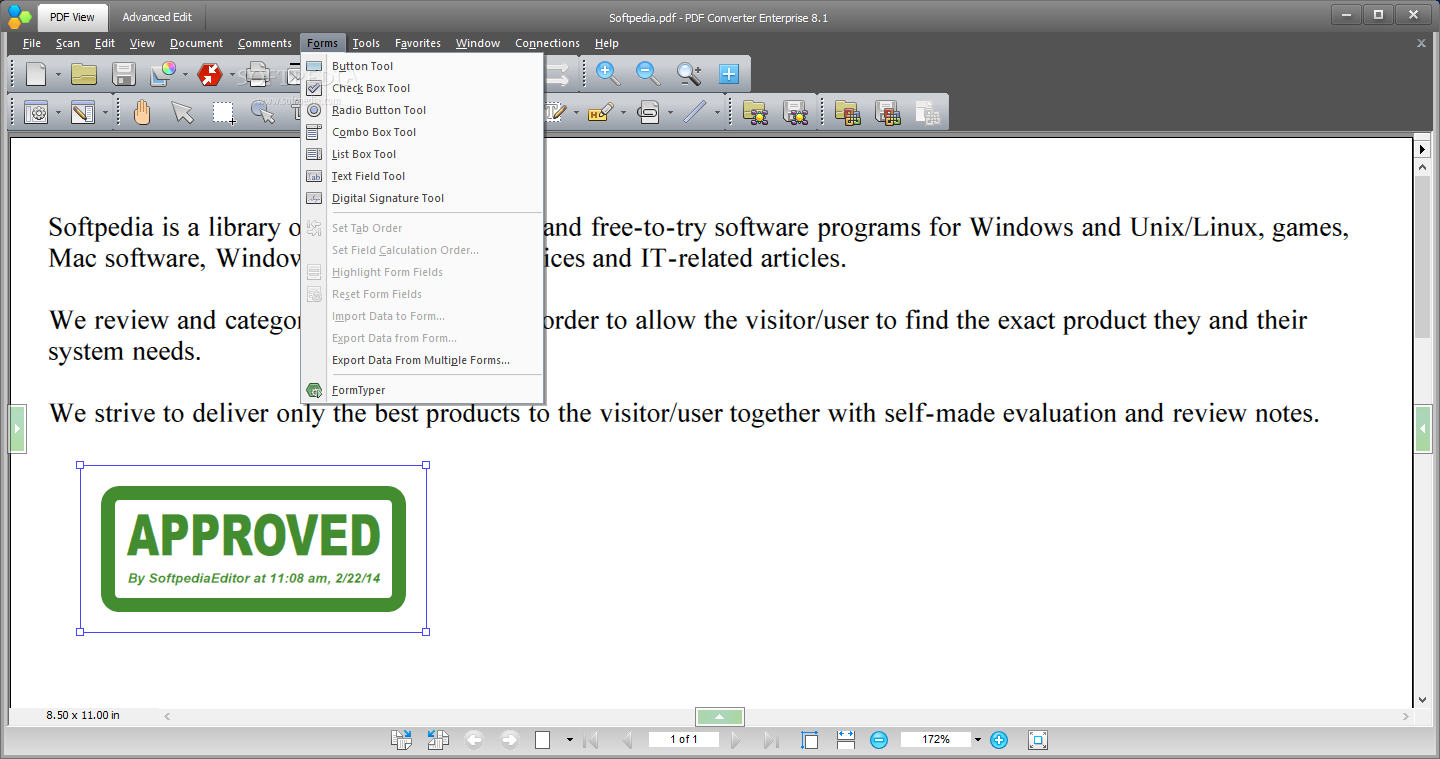
Task: Click the highlighter marker tool icon
Action: [601, 112]
